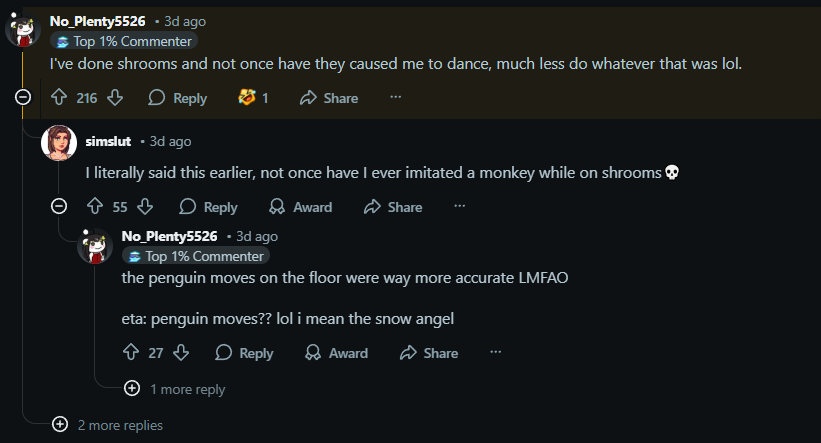The height and width of the screenshot is (443, 821).
Task: Open simslut's user profile link
Action: 108,141
